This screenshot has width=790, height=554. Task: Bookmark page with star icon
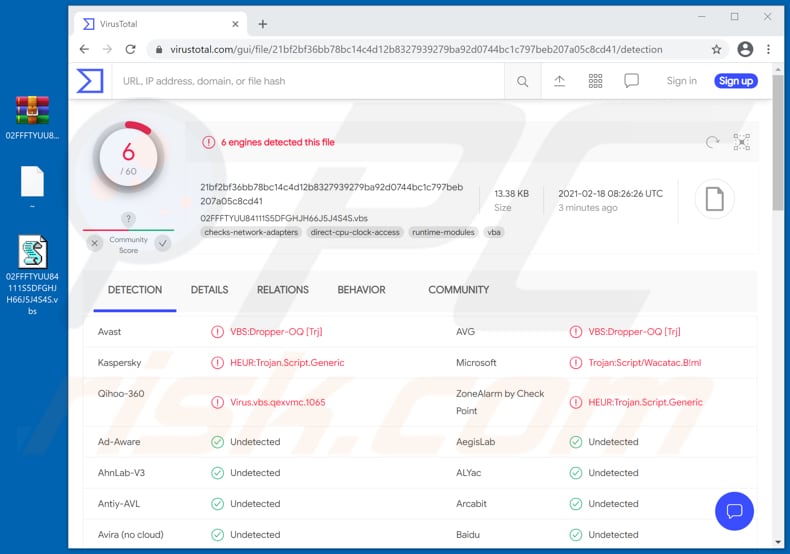tap(716, 49)
